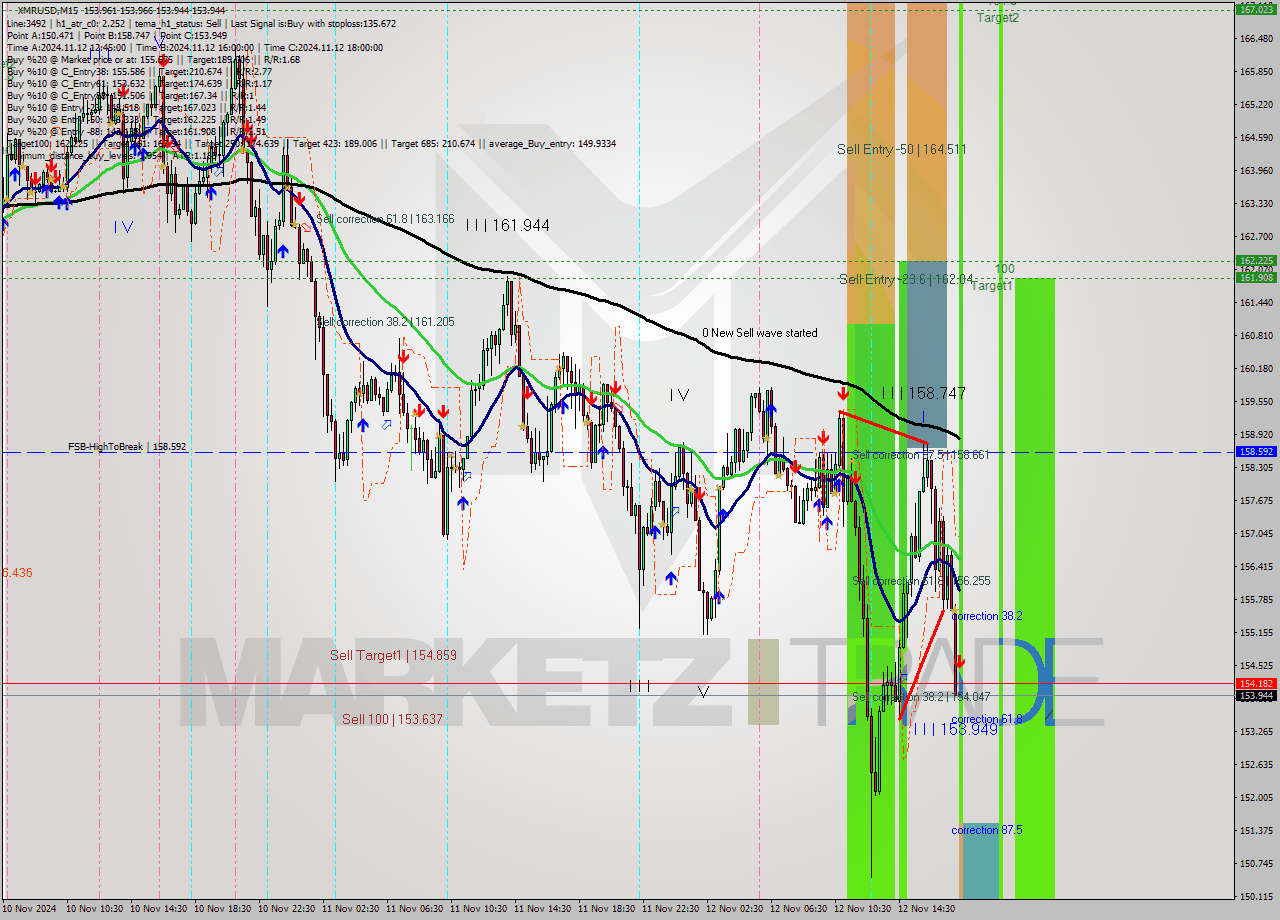
Task: Select the 'I I I 161.944' wave label
Action: click(506, 226)
